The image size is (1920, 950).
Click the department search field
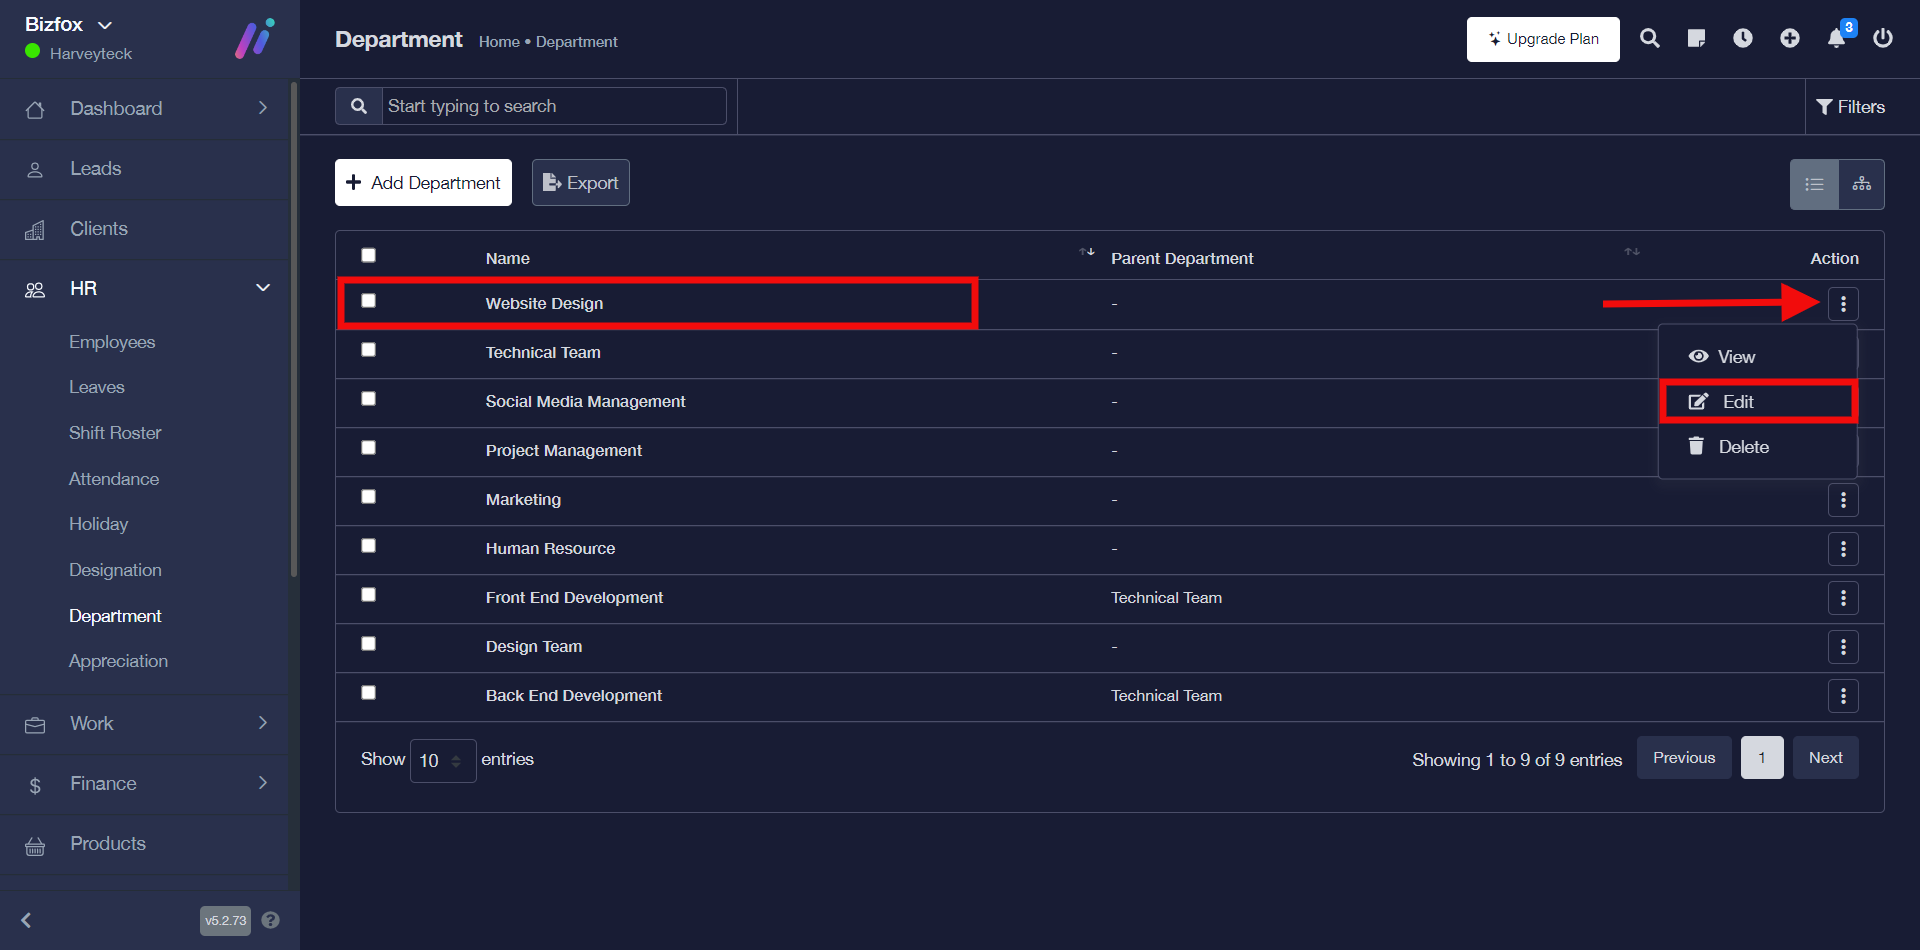coord(553,106)
